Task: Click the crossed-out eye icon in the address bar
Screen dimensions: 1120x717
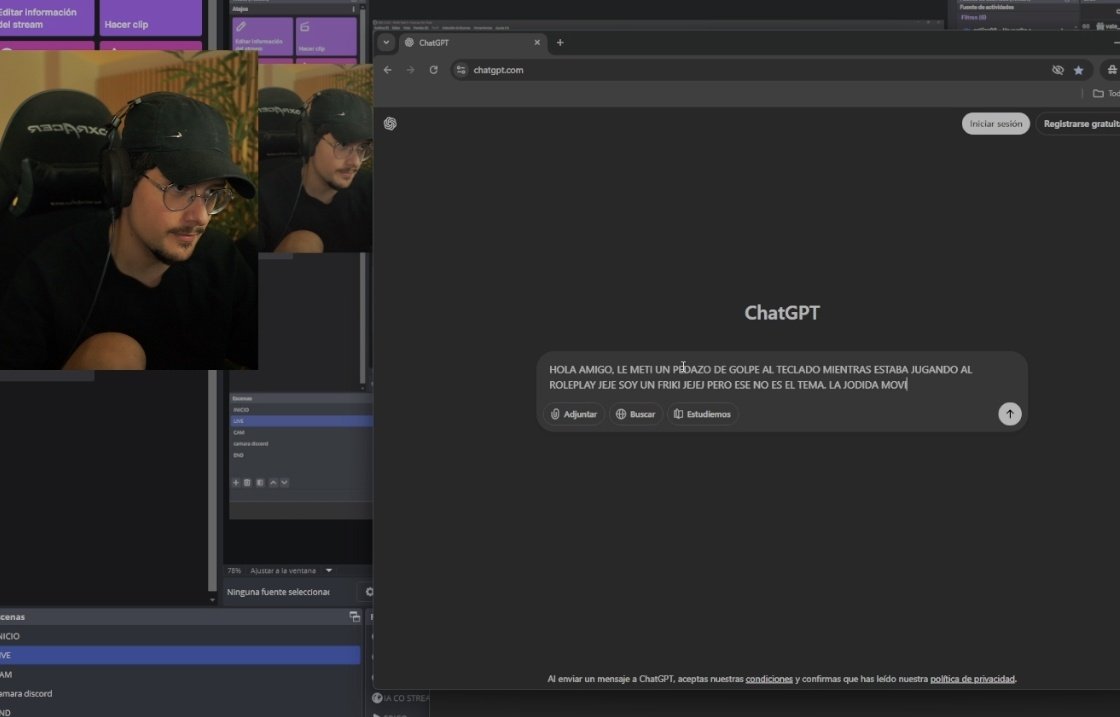Action: point(1057,70)
